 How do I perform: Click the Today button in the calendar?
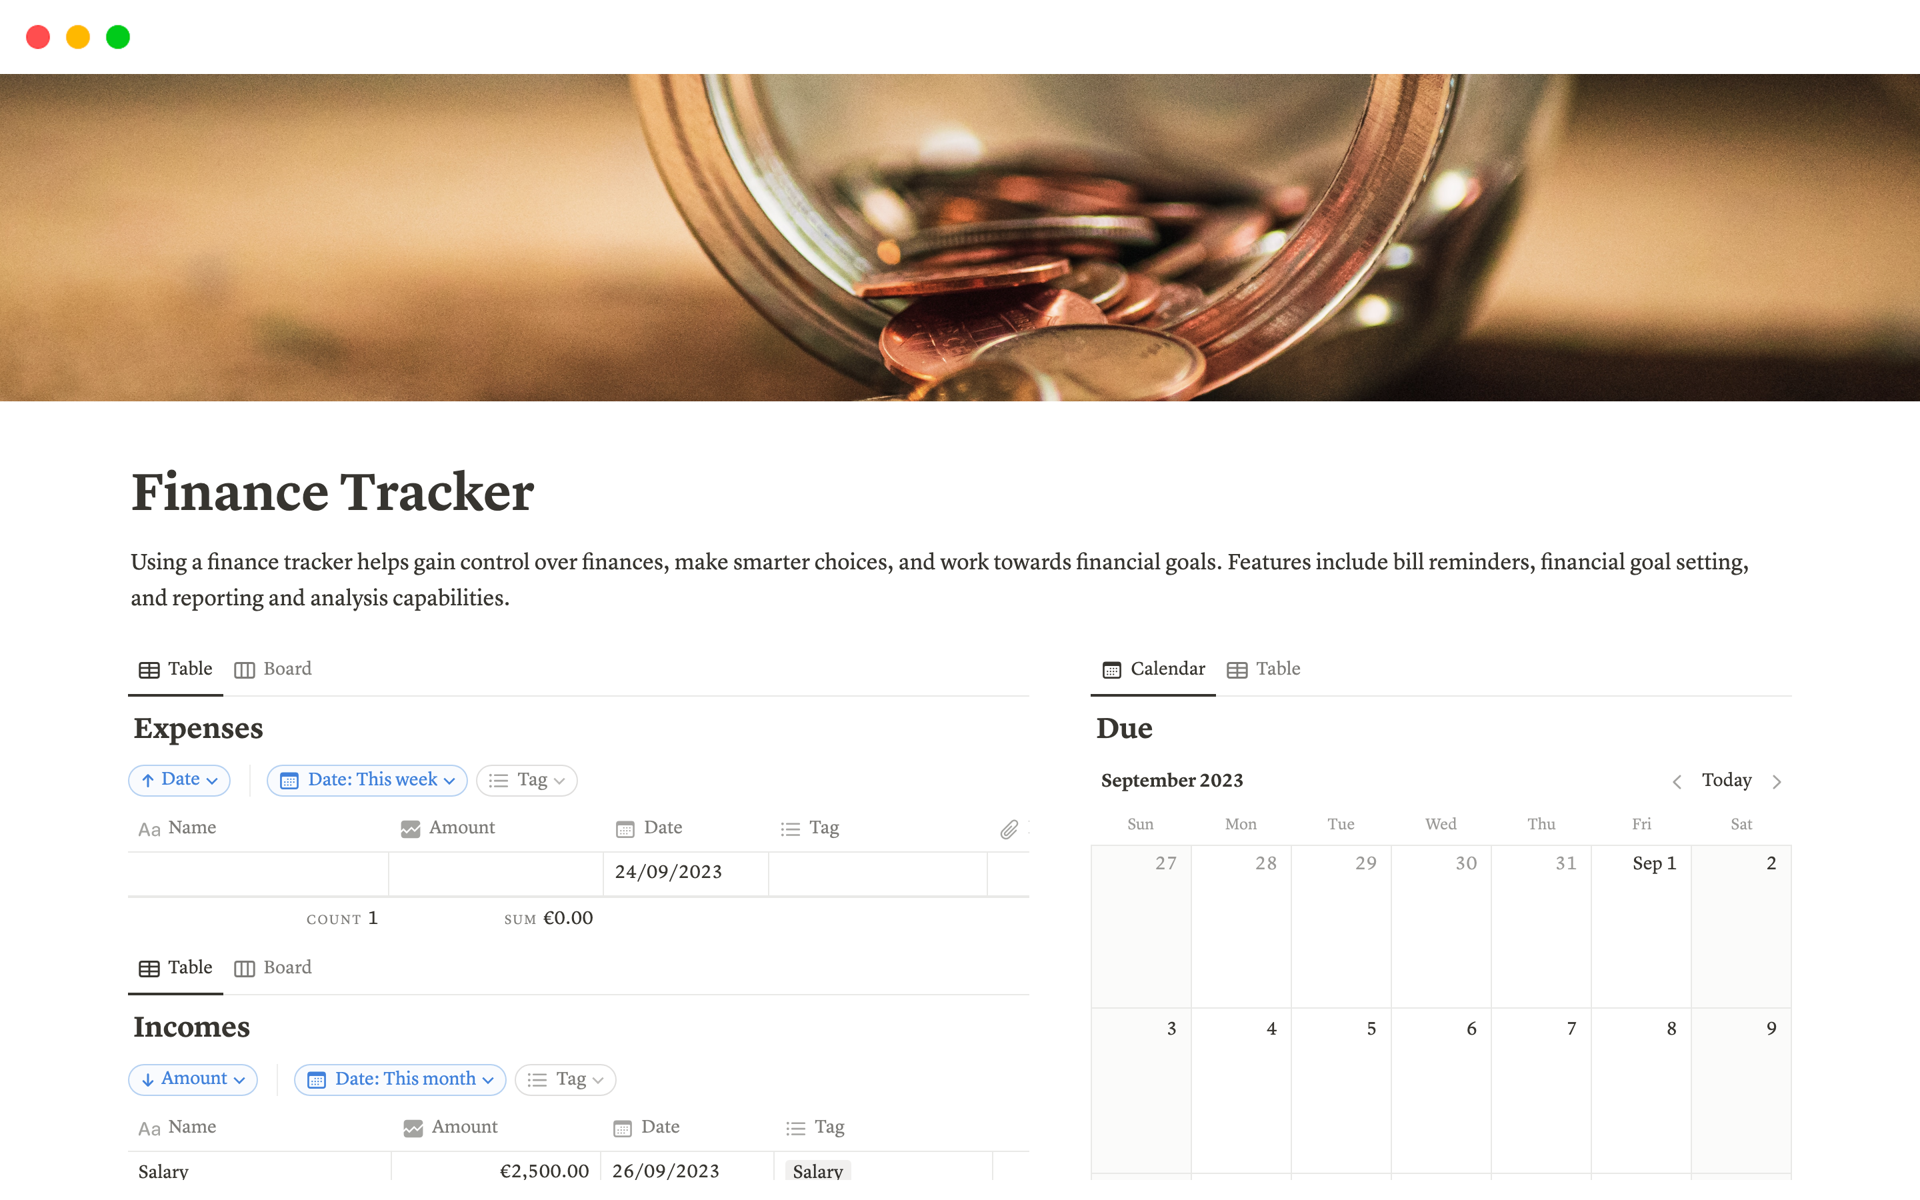(1726, 780)
